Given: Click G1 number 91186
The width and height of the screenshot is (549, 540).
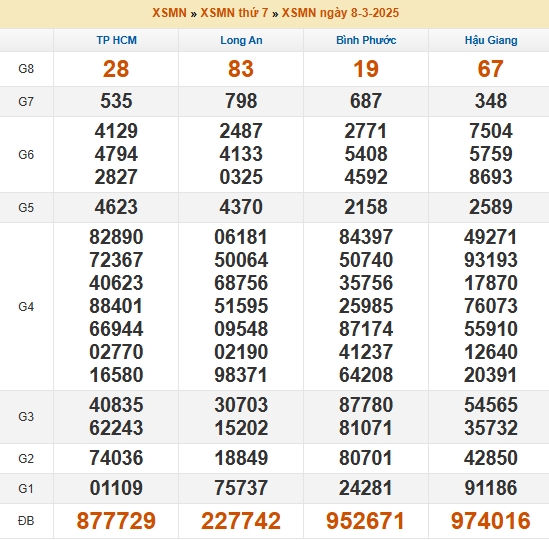Looking at the screenshot, I should pyautogui.click(x=491, y=488).
